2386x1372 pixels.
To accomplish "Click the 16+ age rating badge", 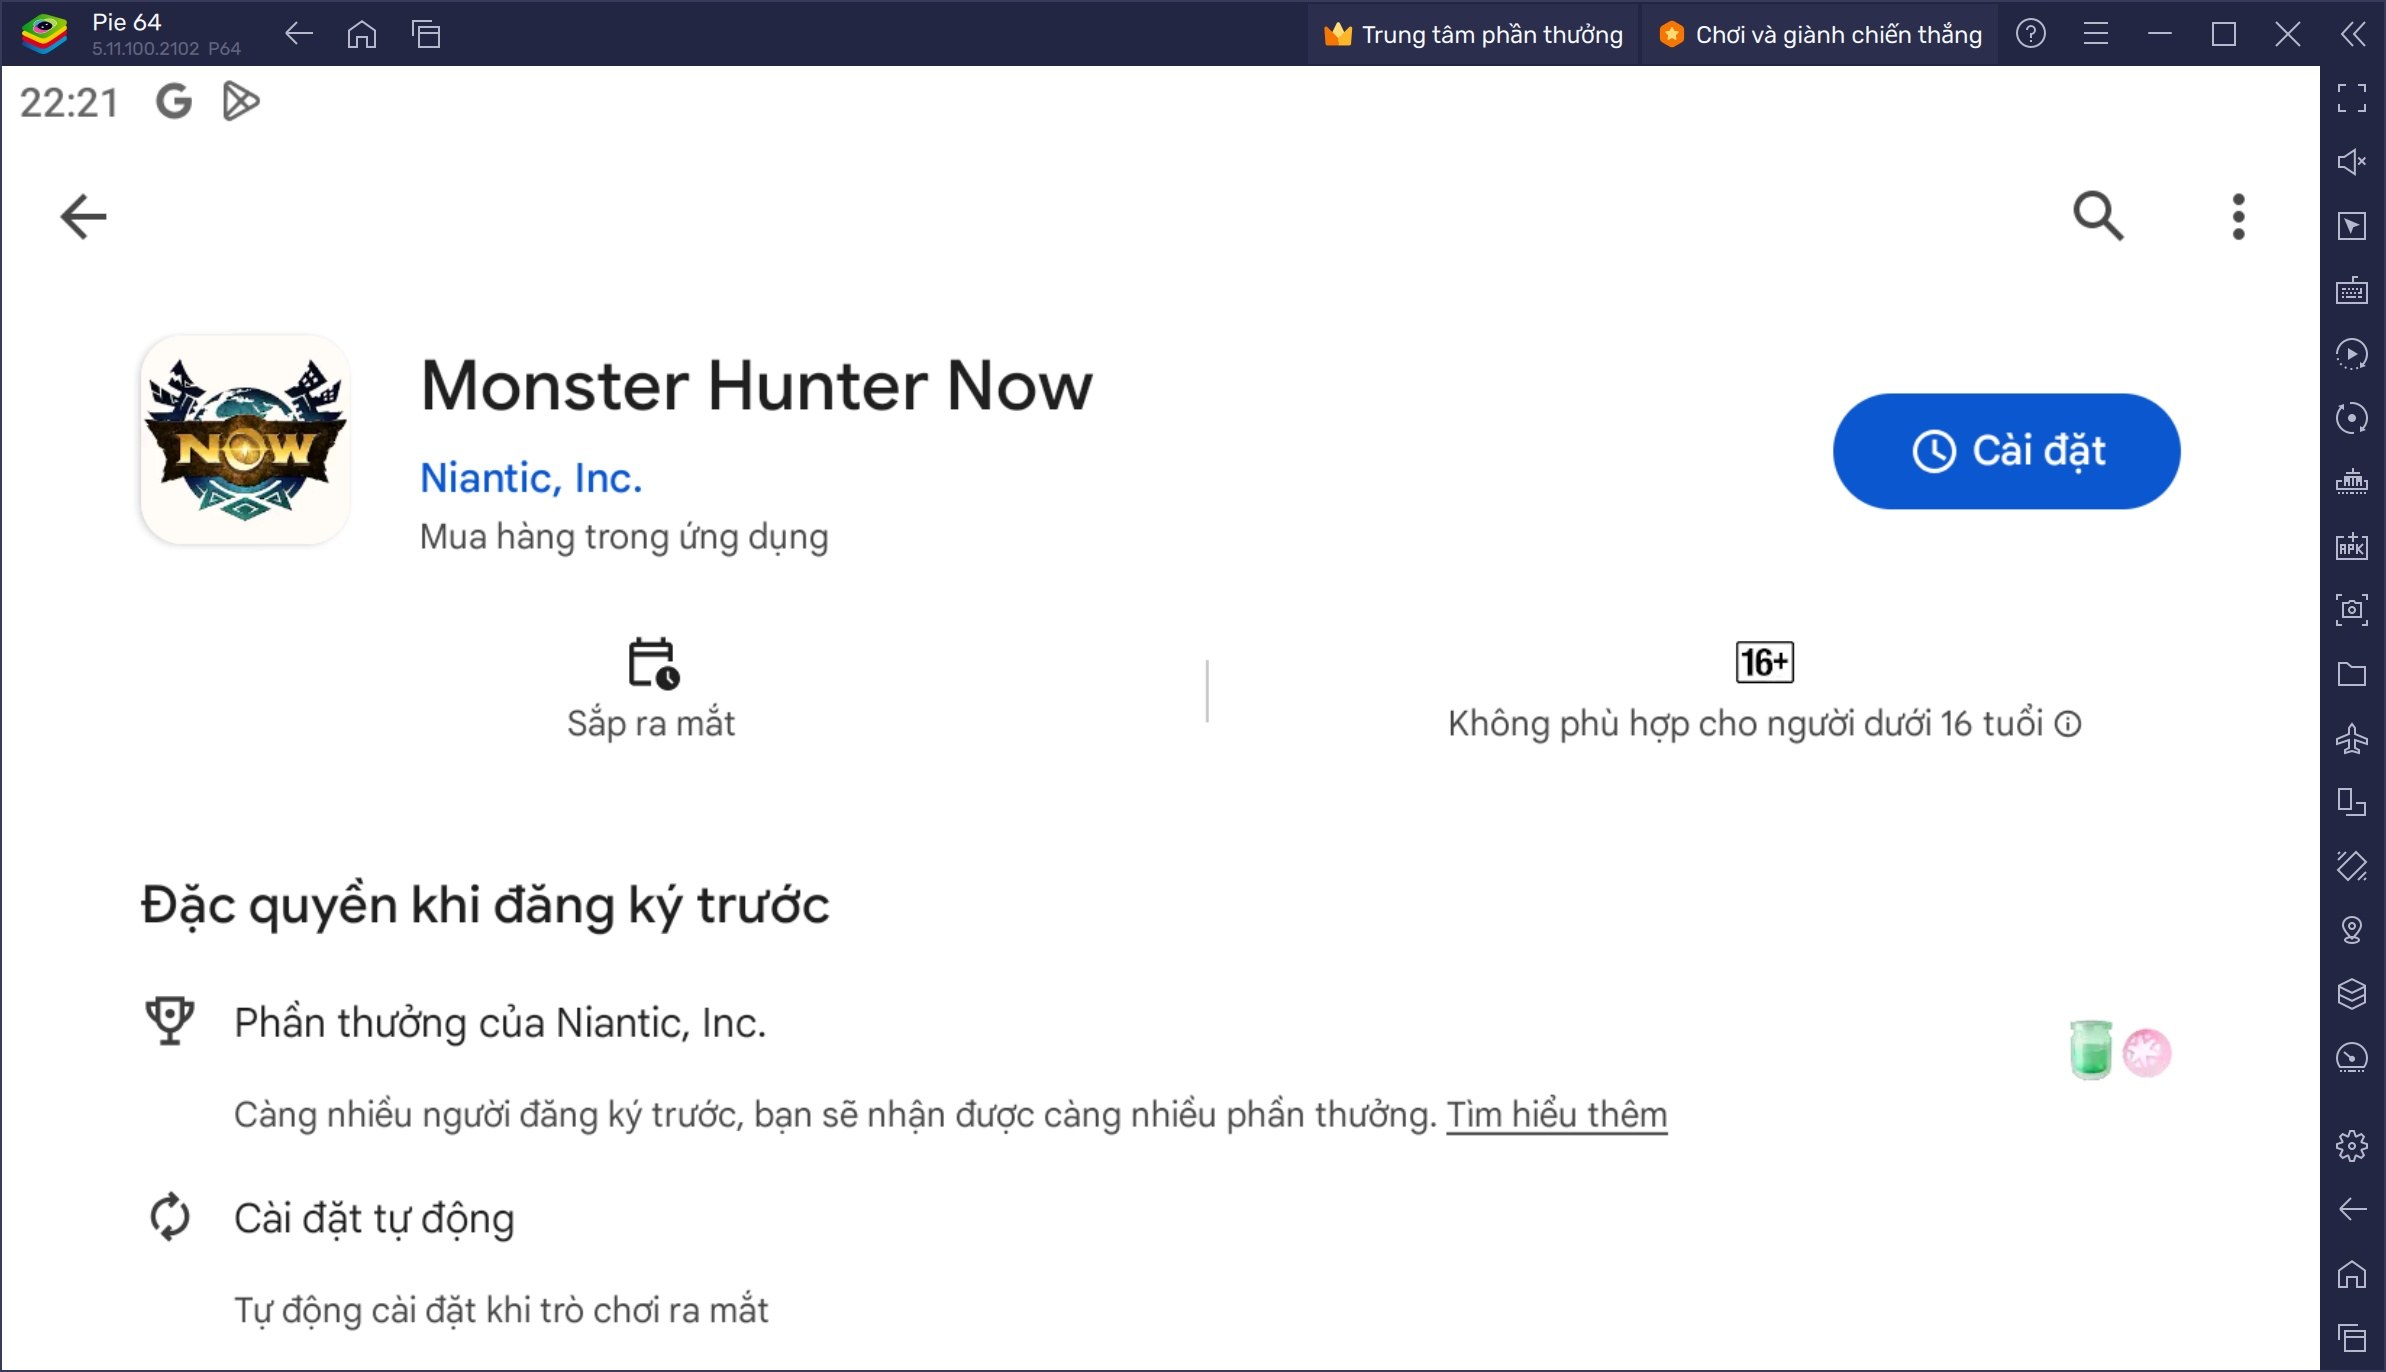I will coord(1764,662).
